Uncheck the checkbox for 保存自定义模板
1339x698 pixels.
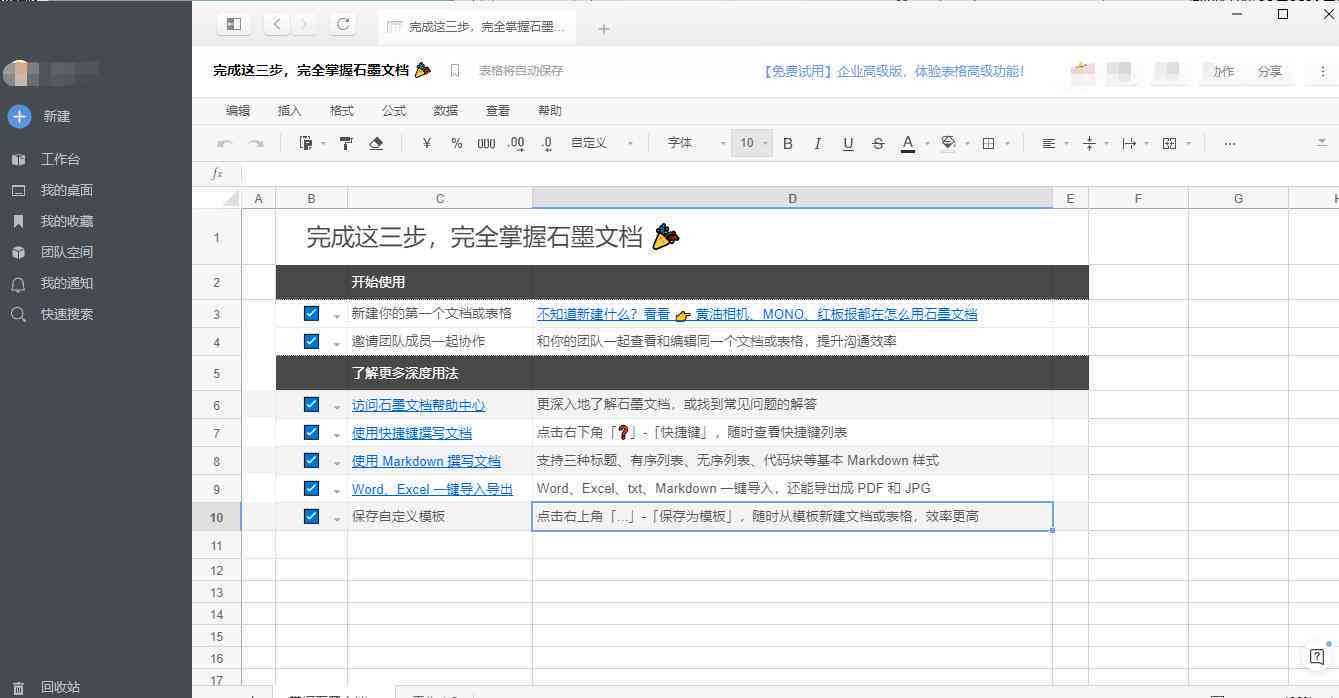(311, 517)
